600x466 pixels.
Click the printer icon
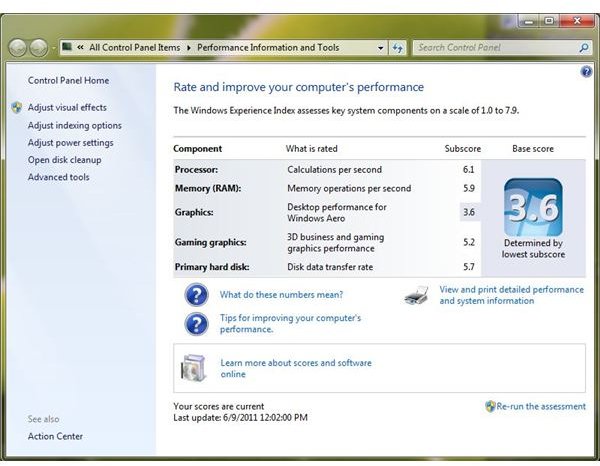(416, 295)
